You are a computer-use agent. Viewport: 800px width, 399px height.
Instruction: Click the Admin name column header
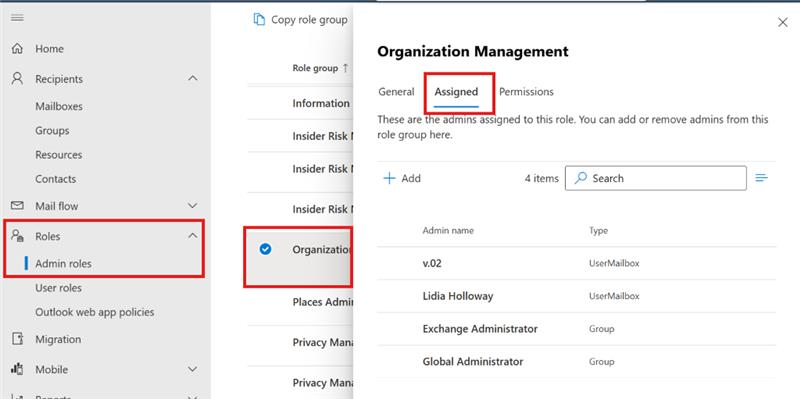point(448,231)
